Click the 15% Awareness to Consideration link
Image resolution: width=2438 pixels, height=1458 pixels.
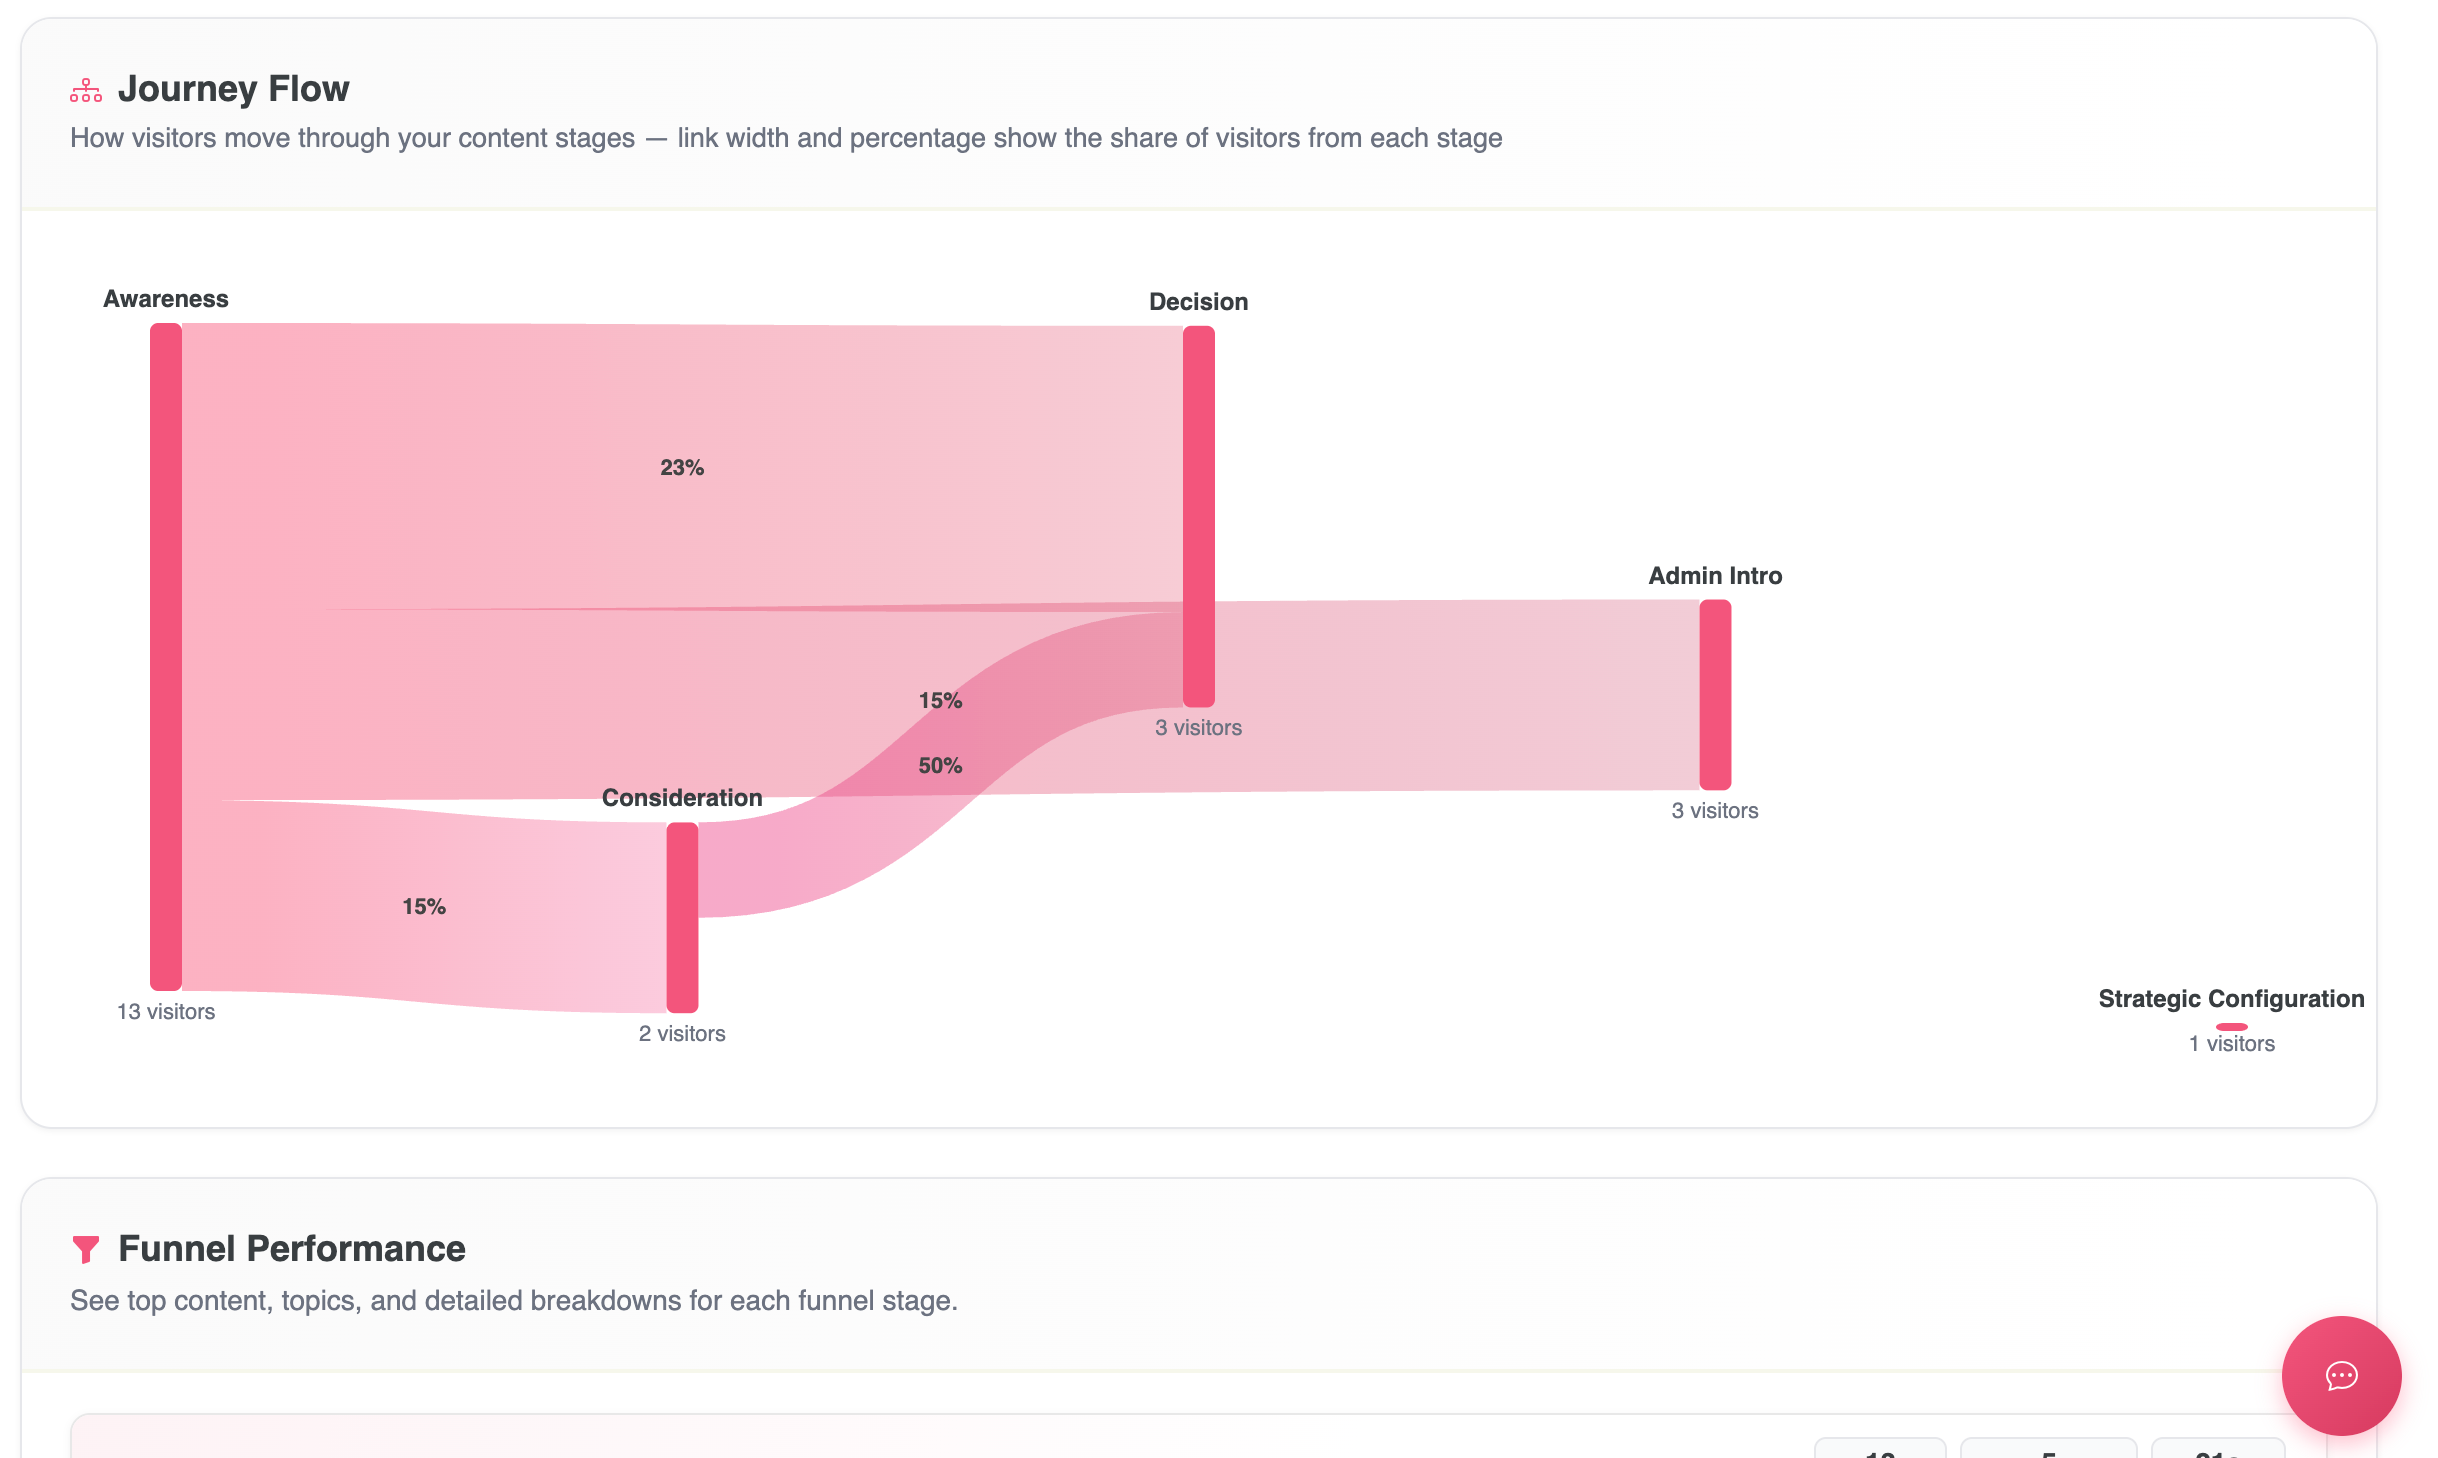tap(424, 906)
